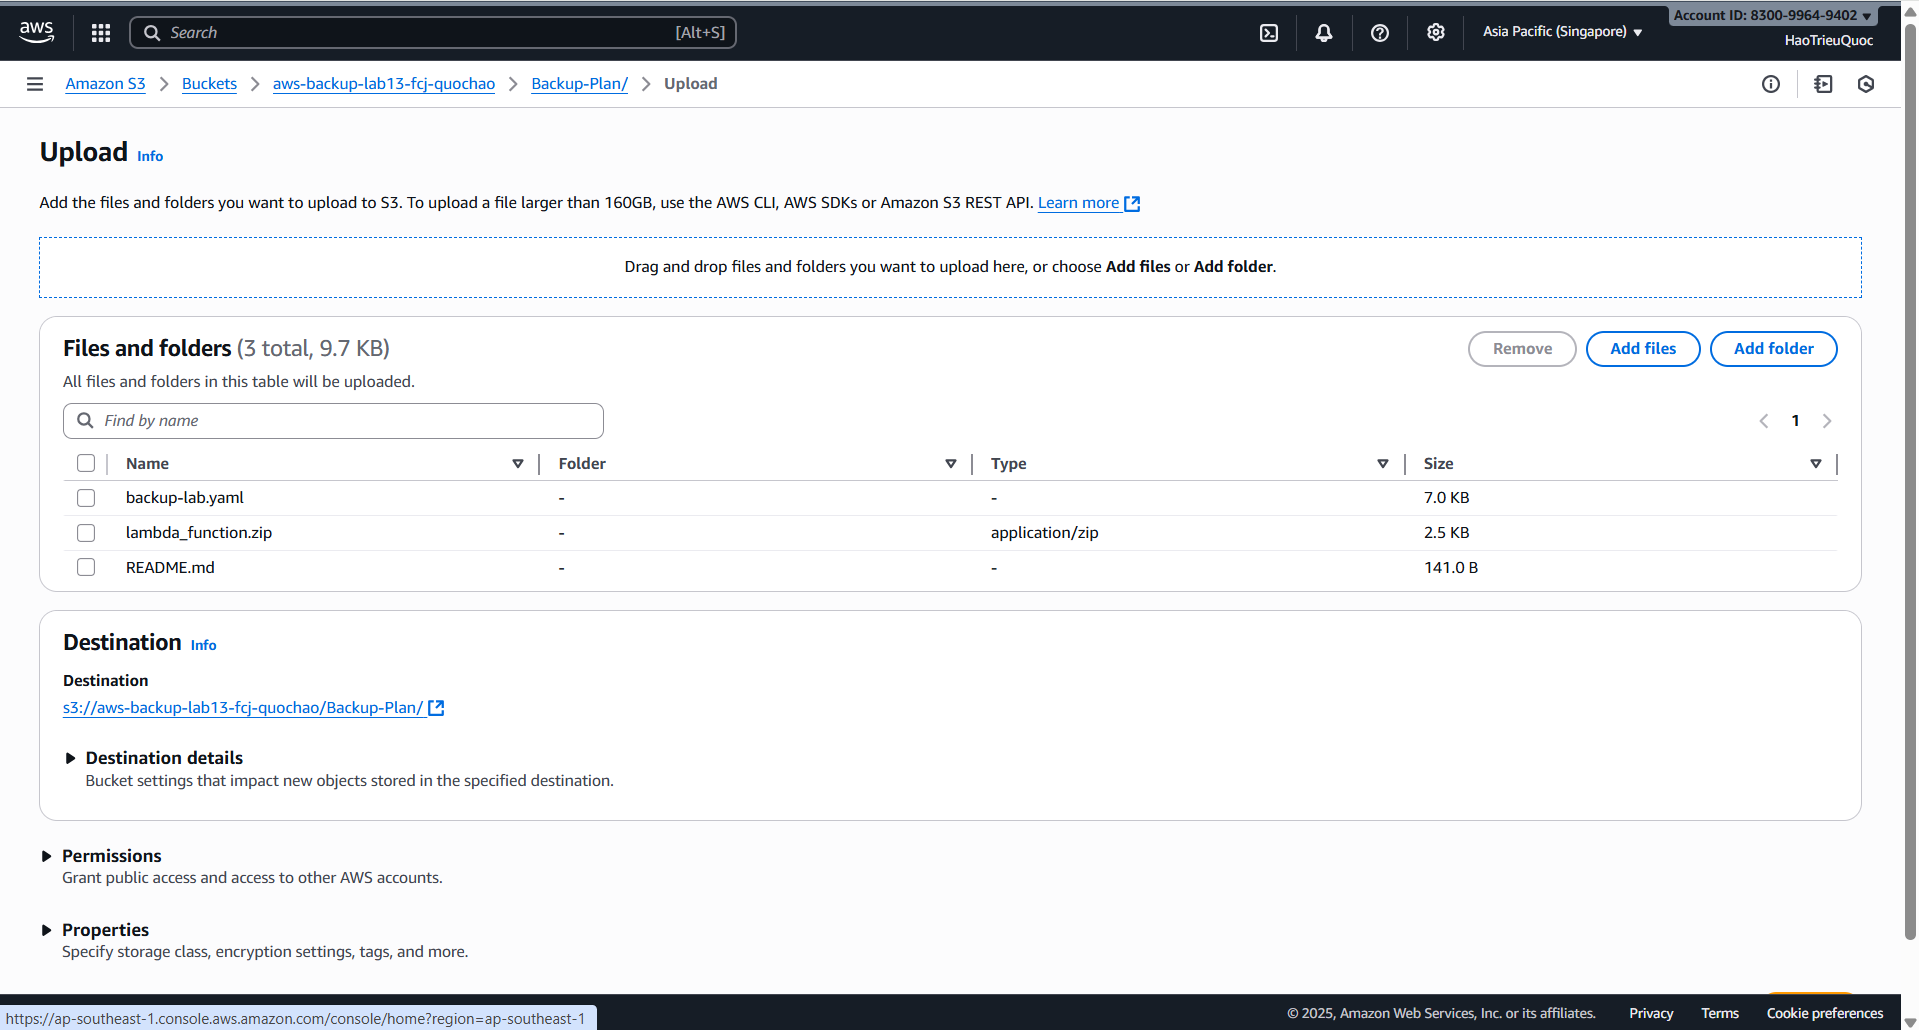This screenshot has width=1919, height=1030.
Task: Launch the CloudShell terminal icon
Action: (x=1268, y=33)
